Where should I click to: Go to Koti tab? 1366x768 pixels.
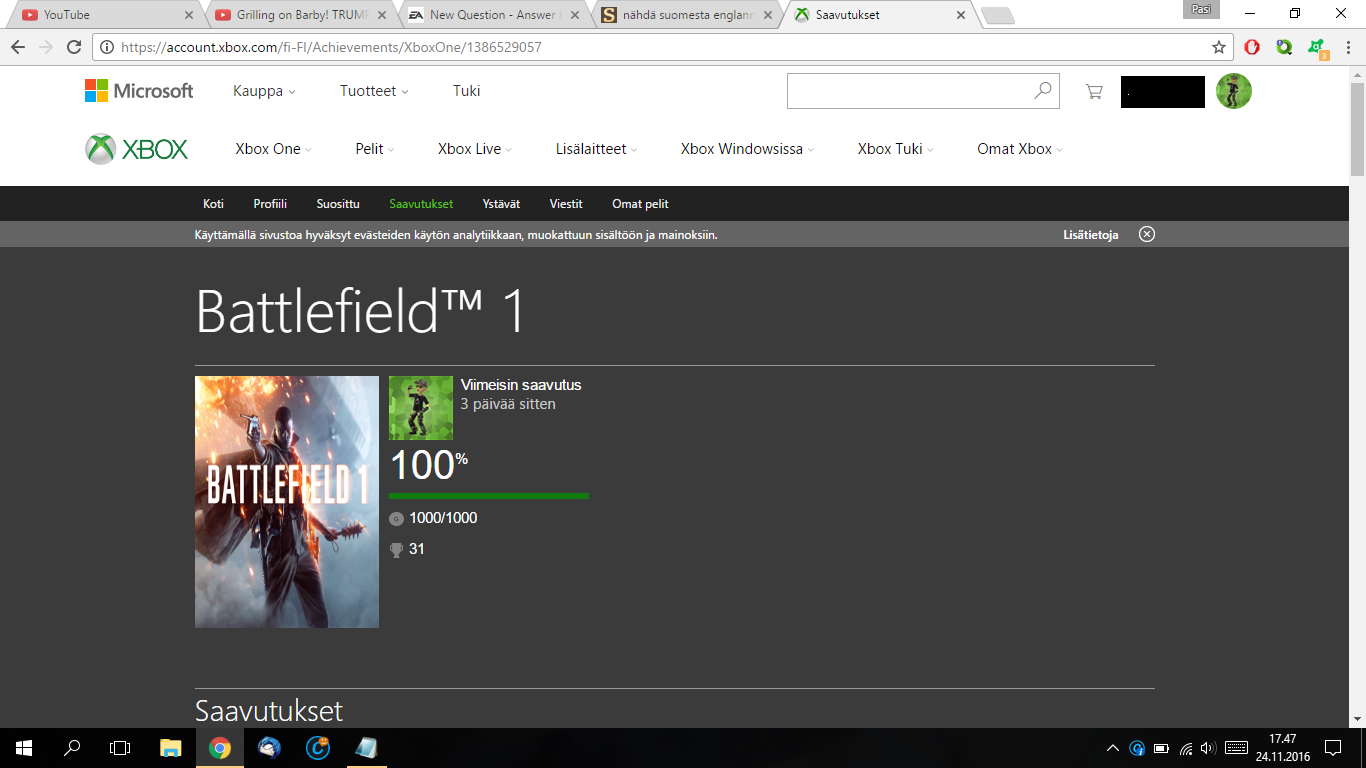tap(213, 204)
